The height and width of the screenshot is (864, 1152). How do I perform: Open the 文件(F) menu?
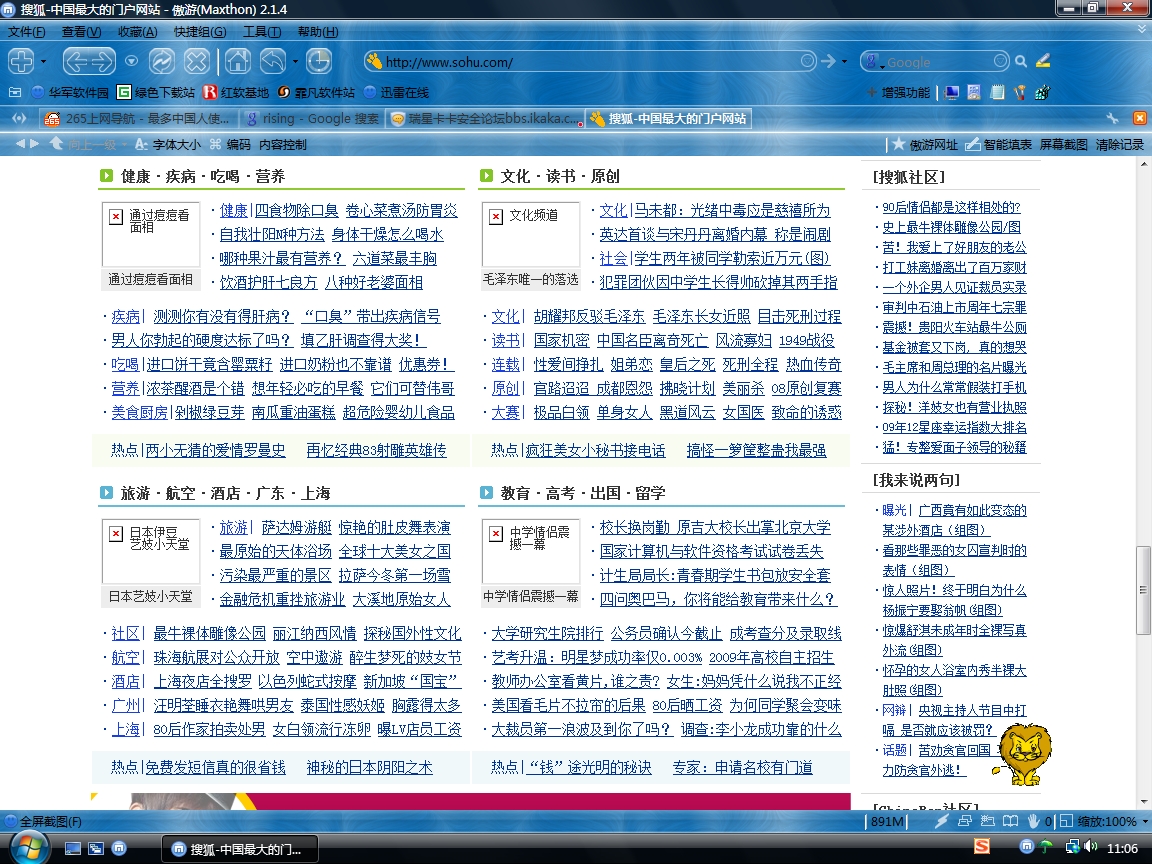coord(26,32)
